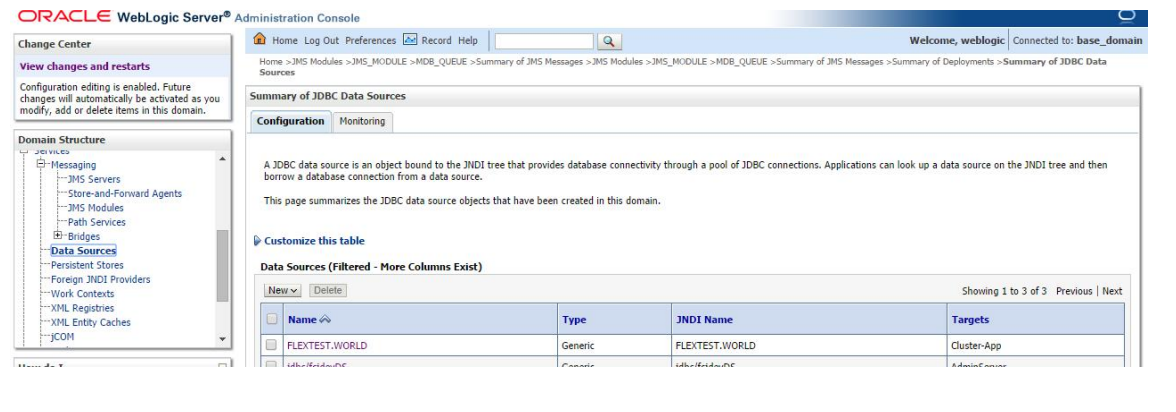Open Path Services tree item
Viewport: 1176px width, 412px height.
97,222
